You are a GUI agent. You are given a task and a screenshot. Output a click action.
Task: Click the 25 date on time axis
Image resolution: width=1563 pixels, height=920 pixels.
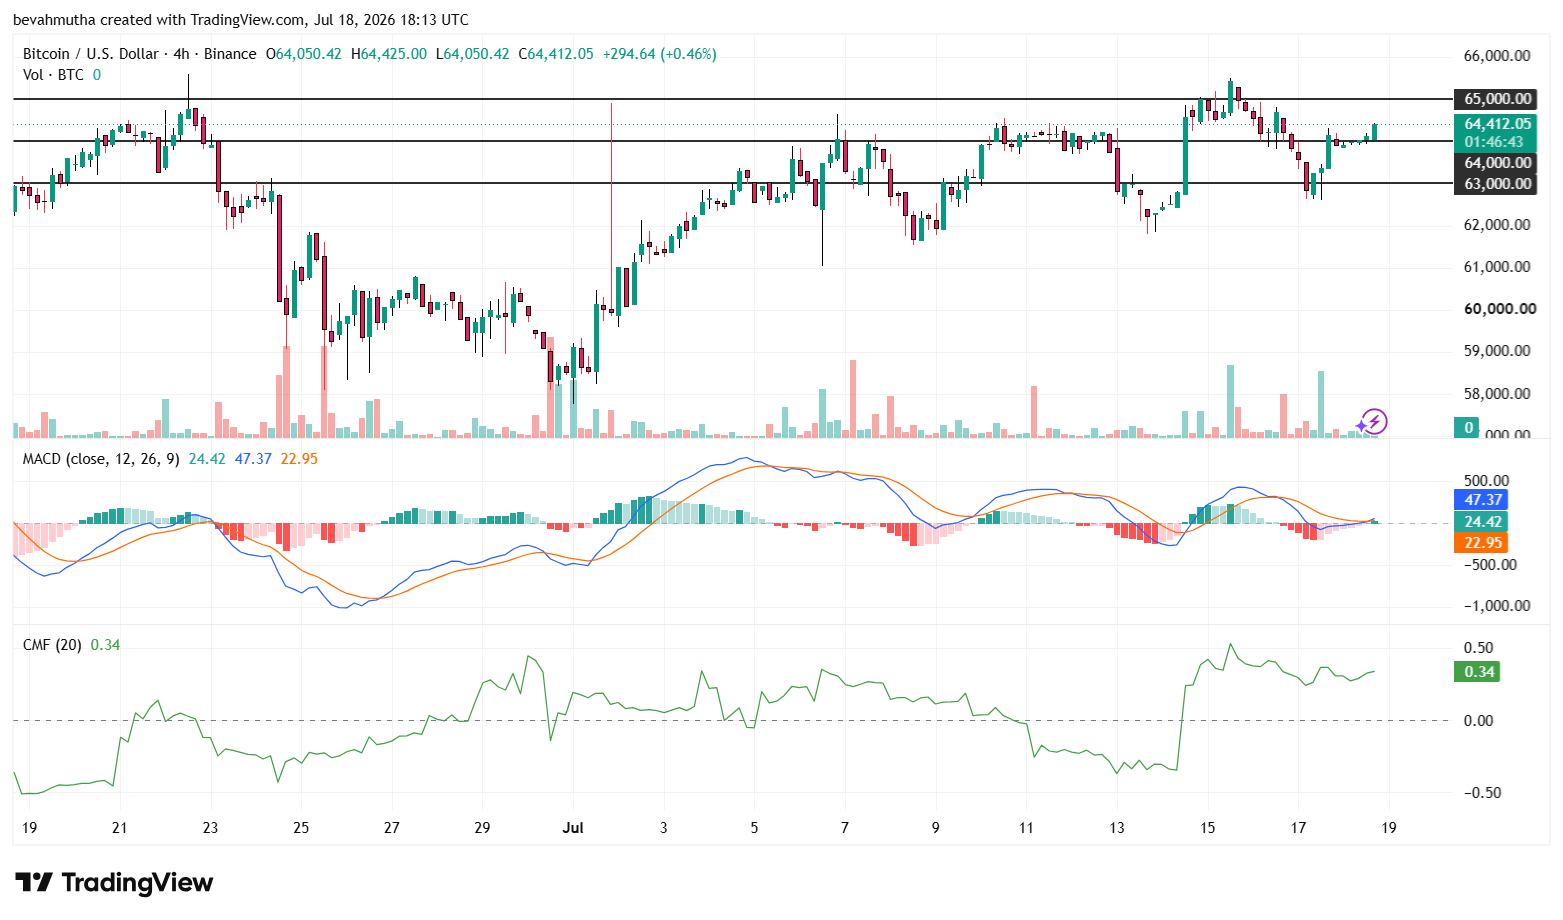[x=301, y=828]
